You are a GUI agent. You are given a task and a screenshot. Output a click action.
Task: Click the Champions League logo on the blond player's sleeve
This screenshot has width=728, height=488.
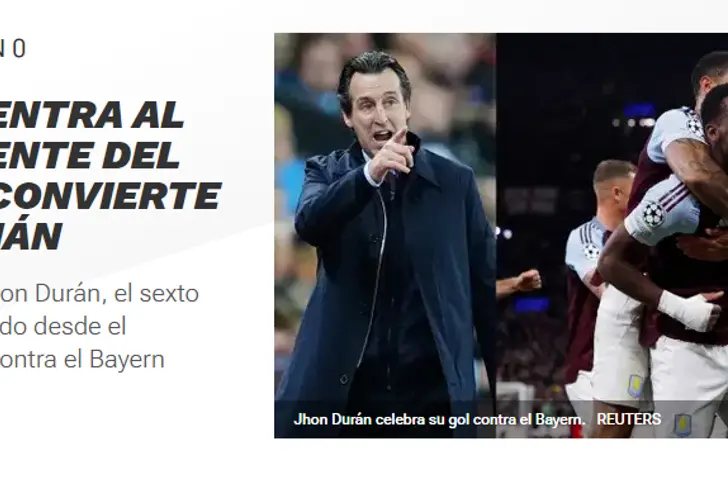[x=592, y=251]
